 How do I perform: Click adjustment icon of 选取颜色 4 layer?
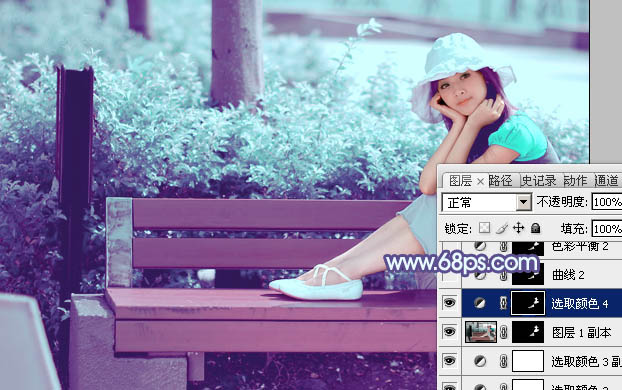(x=480, y=304)
